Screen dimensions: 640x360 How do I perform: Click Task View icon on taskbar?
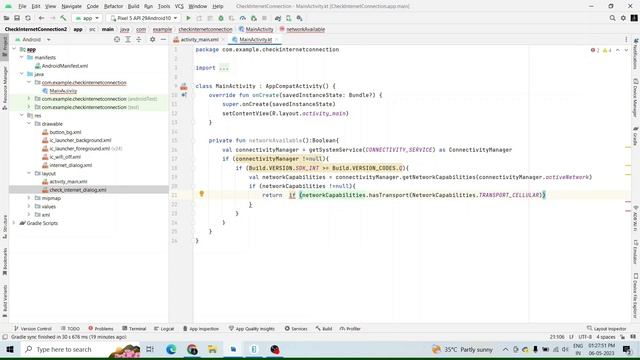150,350
